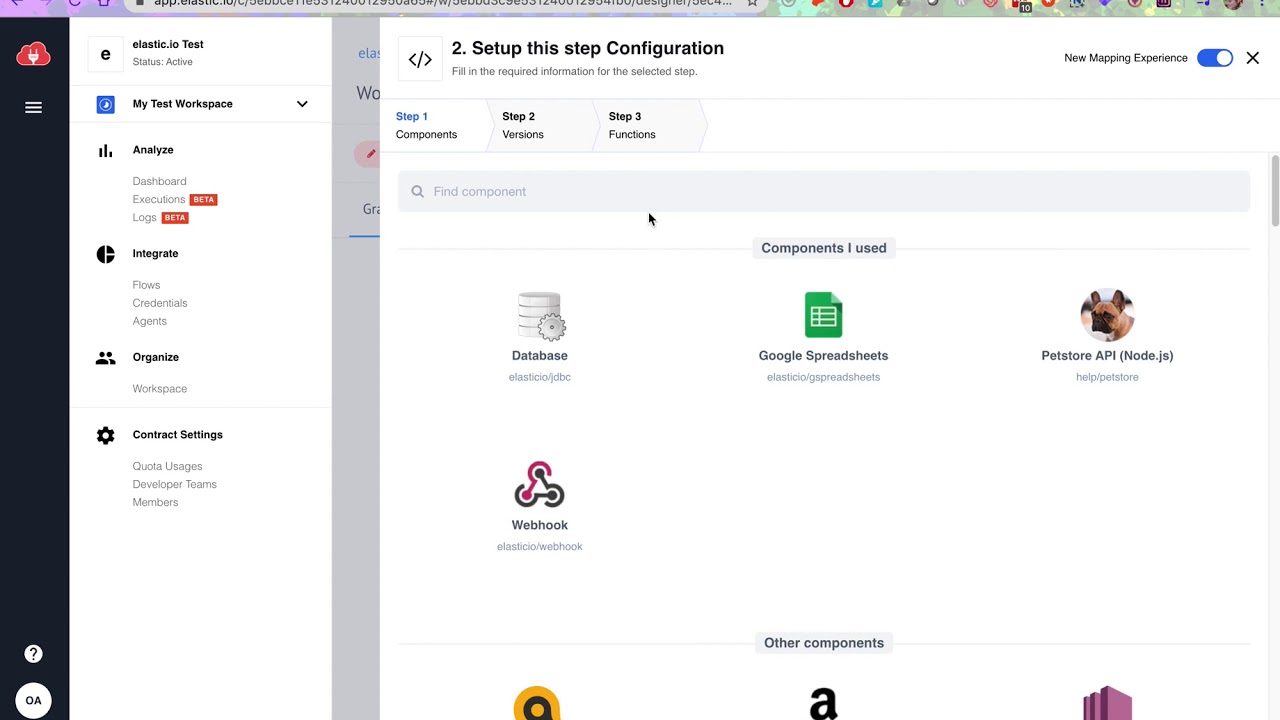Screen dimensions: 1280x720
Task: Select the purple stacked component icon
Action: (x=1107, y=703)
